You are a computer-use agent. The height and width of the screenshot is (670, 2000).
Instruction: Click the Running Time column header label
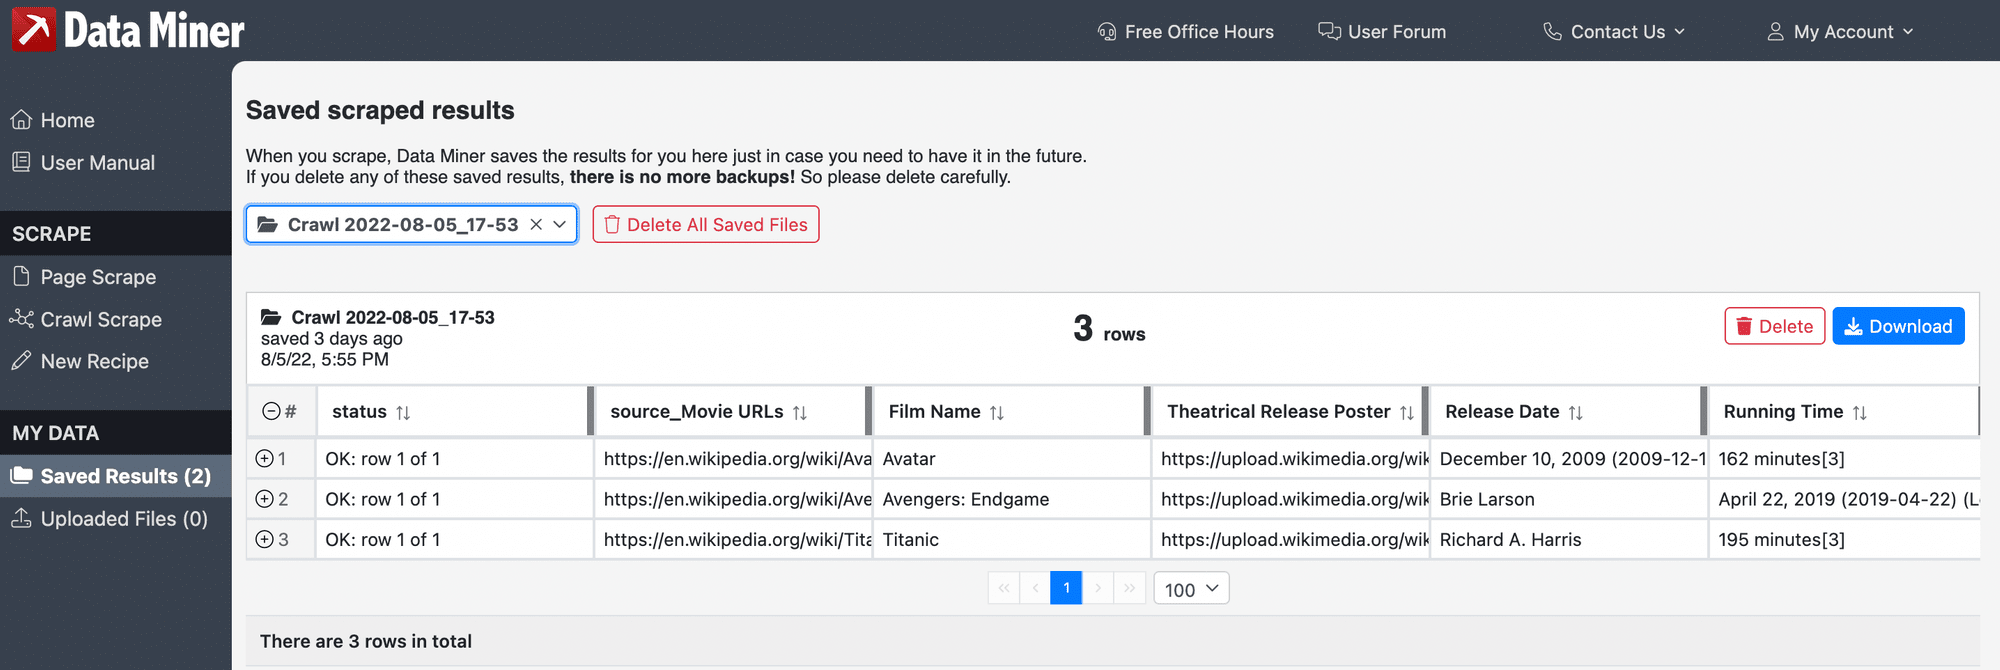1783,411
